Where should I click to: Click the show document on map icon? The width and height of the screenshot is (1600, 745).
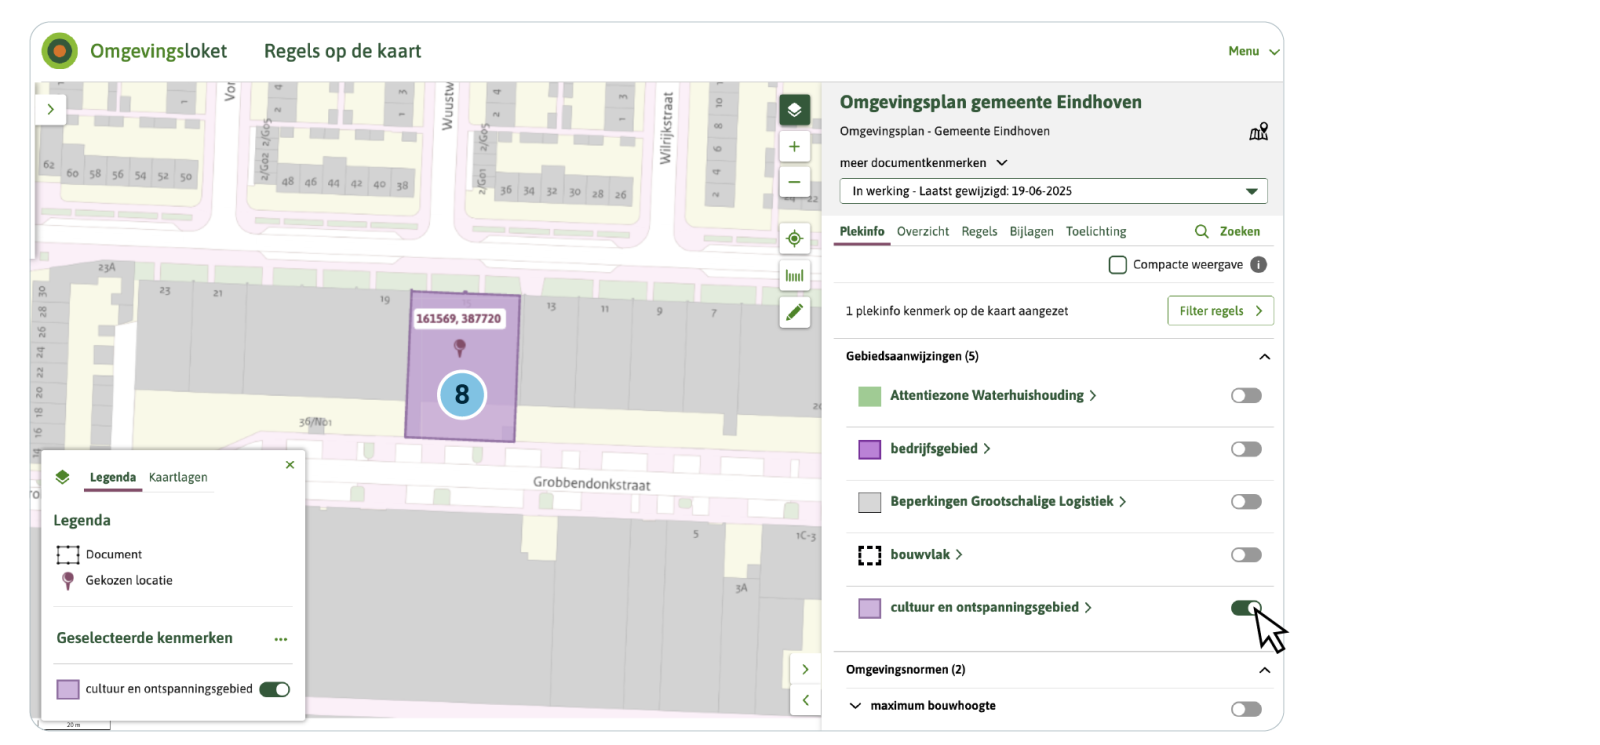tap(1258, 132)
